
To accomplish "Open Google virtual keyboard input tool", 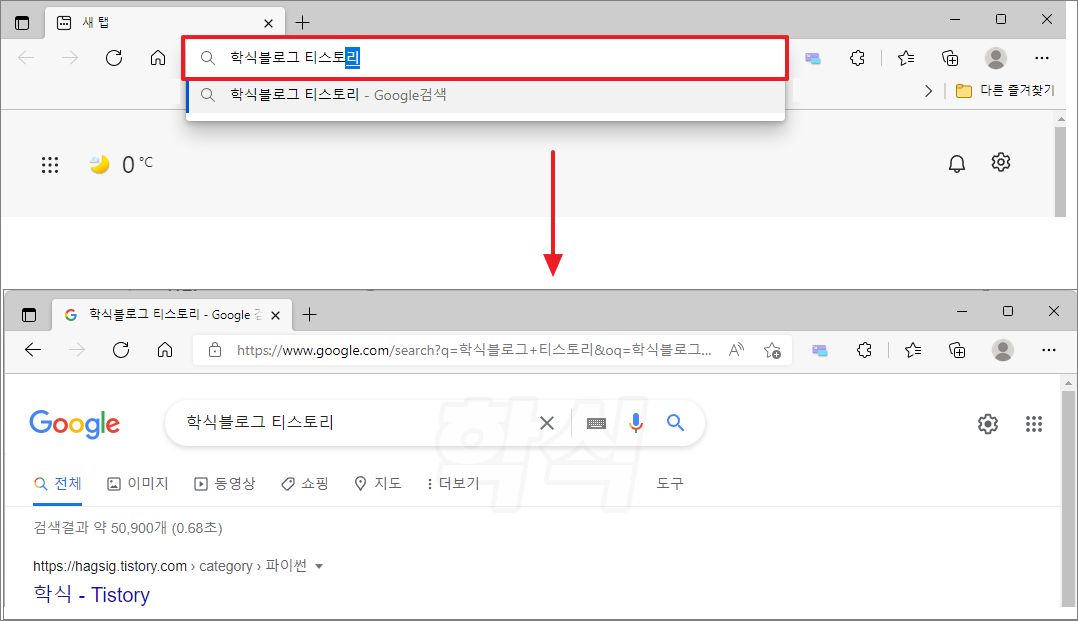I will coord(596,423).
